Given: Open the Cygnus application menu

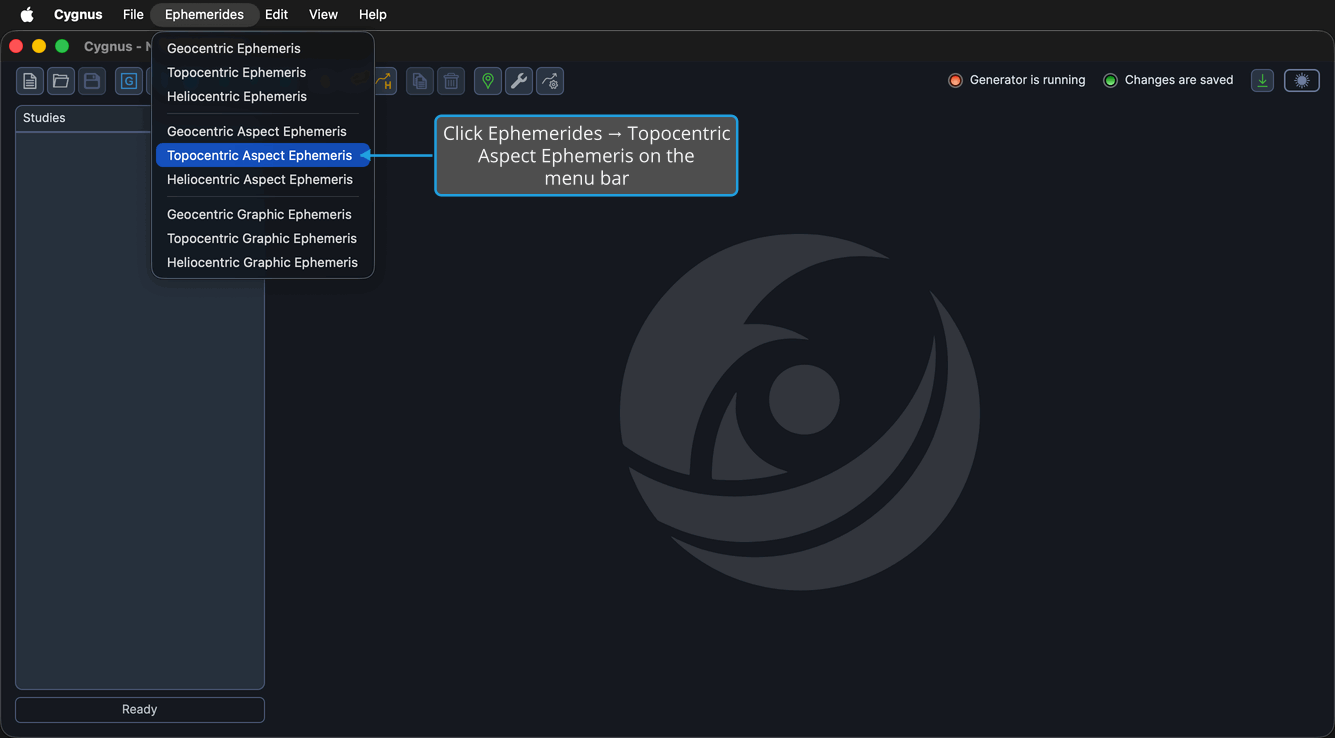Looking at the screenshot, I should [x=78, y=14].
